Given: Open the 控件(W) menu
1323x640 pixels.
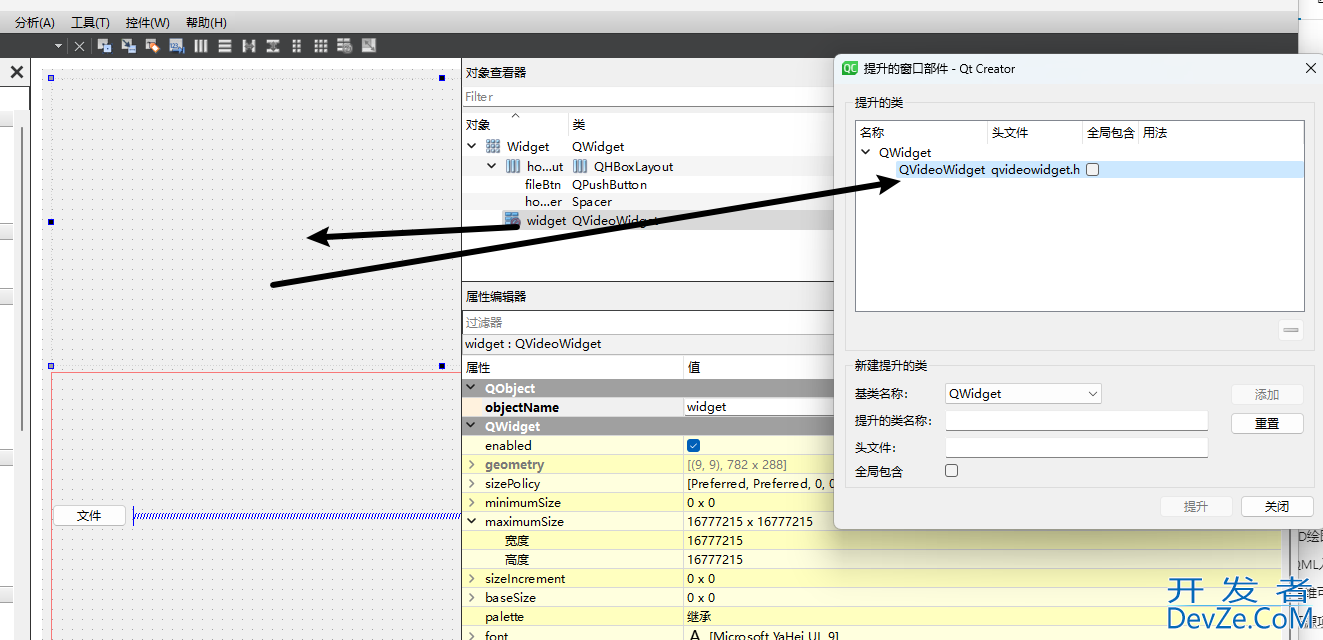Looking at the screenshot, I should pos(147,22).
